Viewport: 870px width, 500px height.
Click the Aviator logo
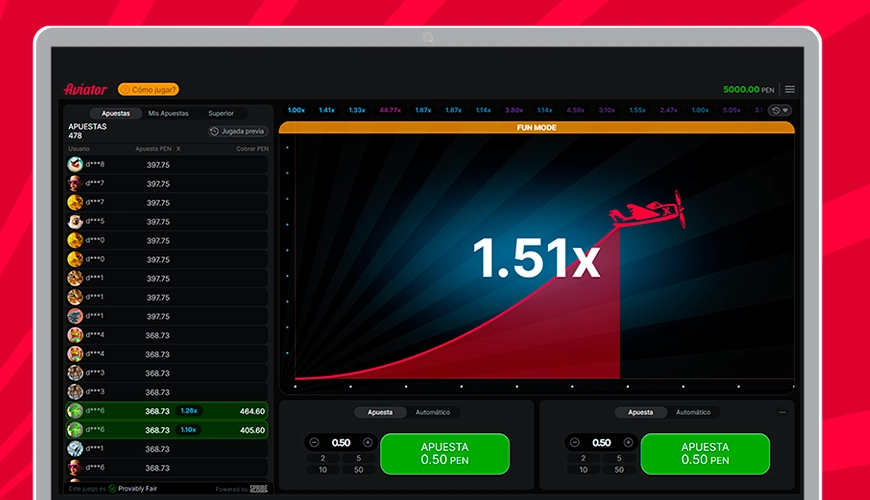click(x=85, y=89)
